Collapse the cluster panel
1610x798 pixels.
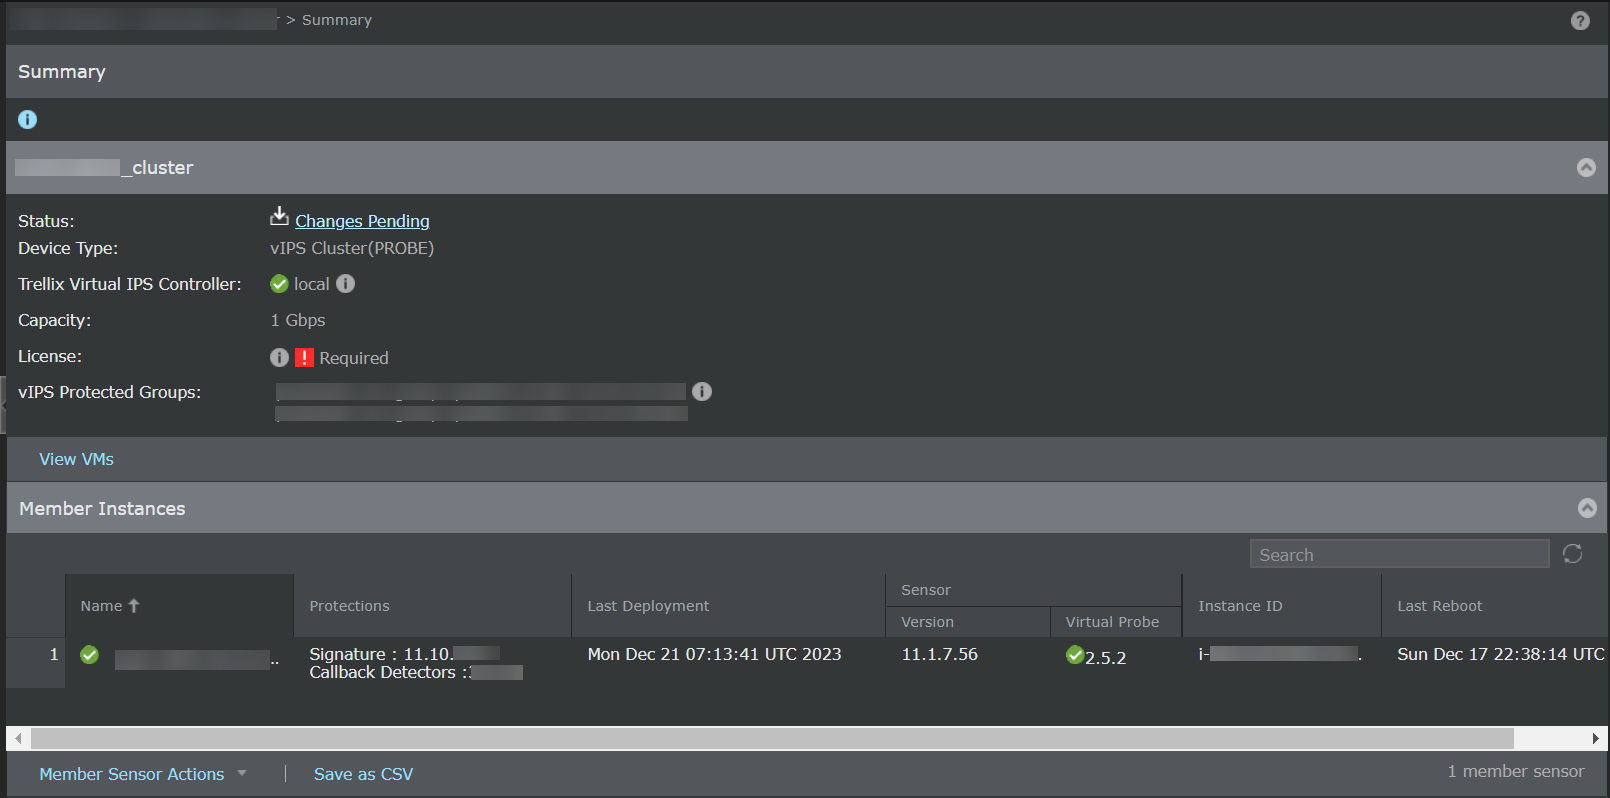coord(1586,168)
